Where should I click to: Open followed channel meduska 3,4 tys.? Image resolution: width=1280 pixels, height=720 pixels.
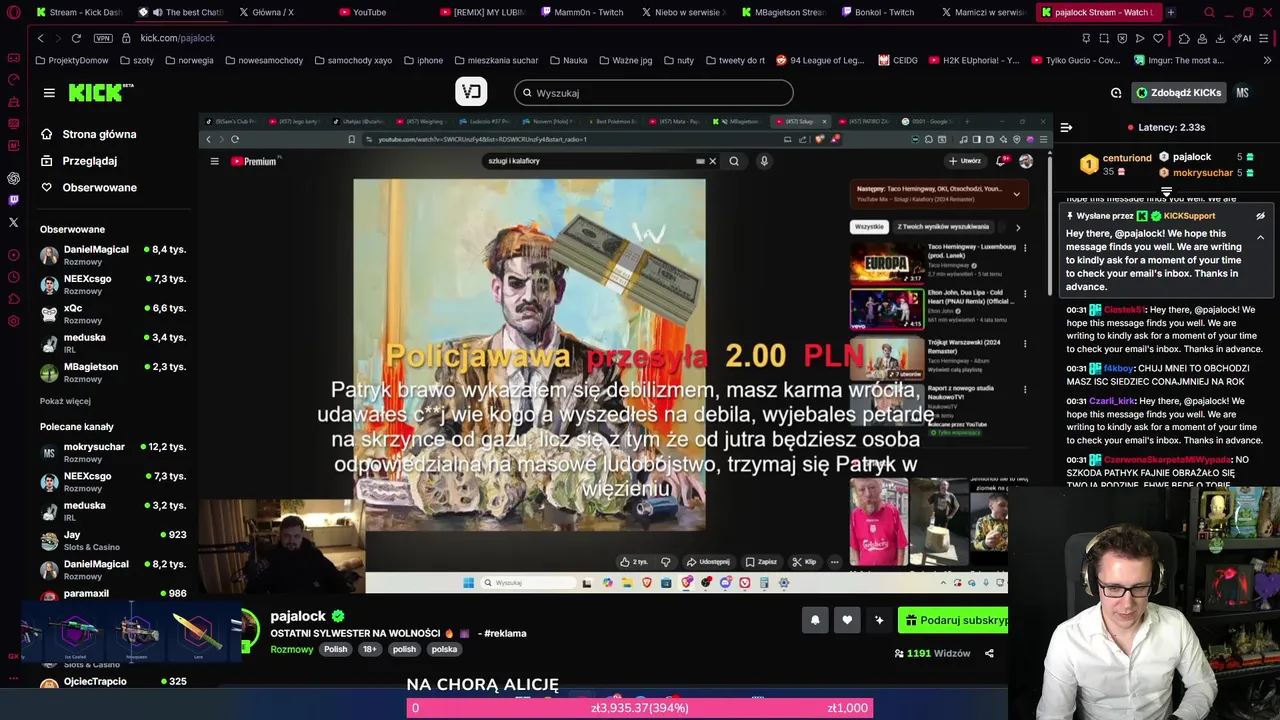click(x=113, y=343)
